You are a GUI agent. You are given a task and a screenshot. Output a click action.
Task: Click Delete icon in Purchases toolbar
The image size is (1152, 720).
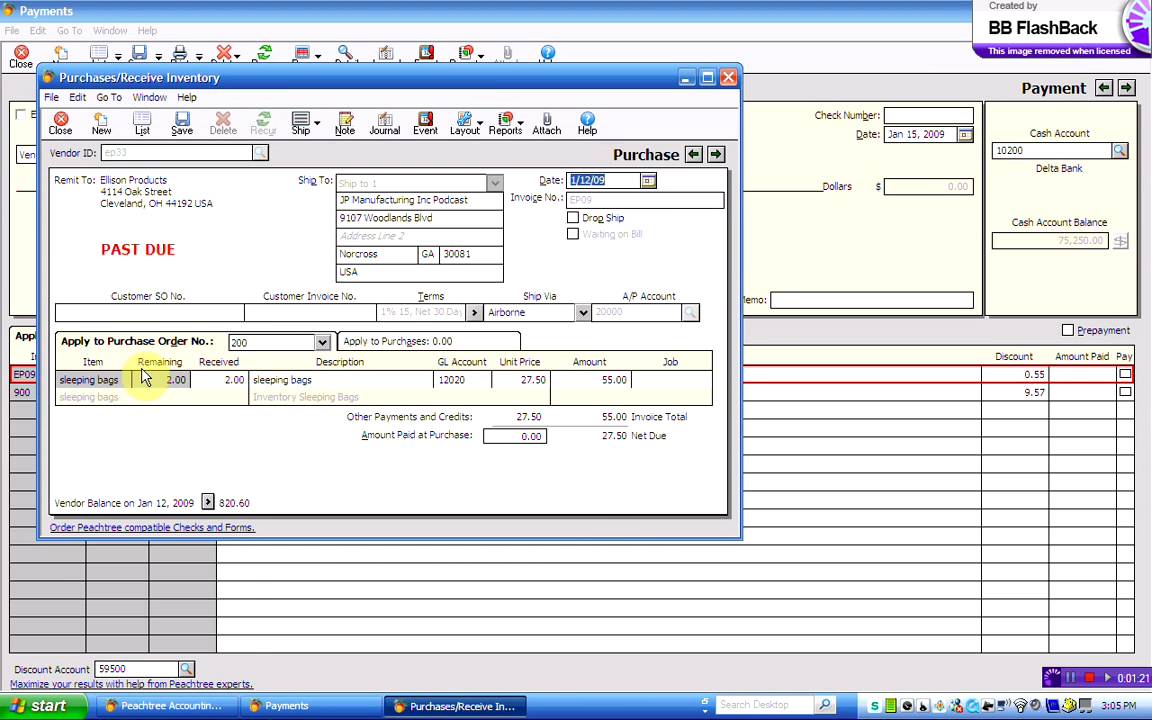coord(223,123)
